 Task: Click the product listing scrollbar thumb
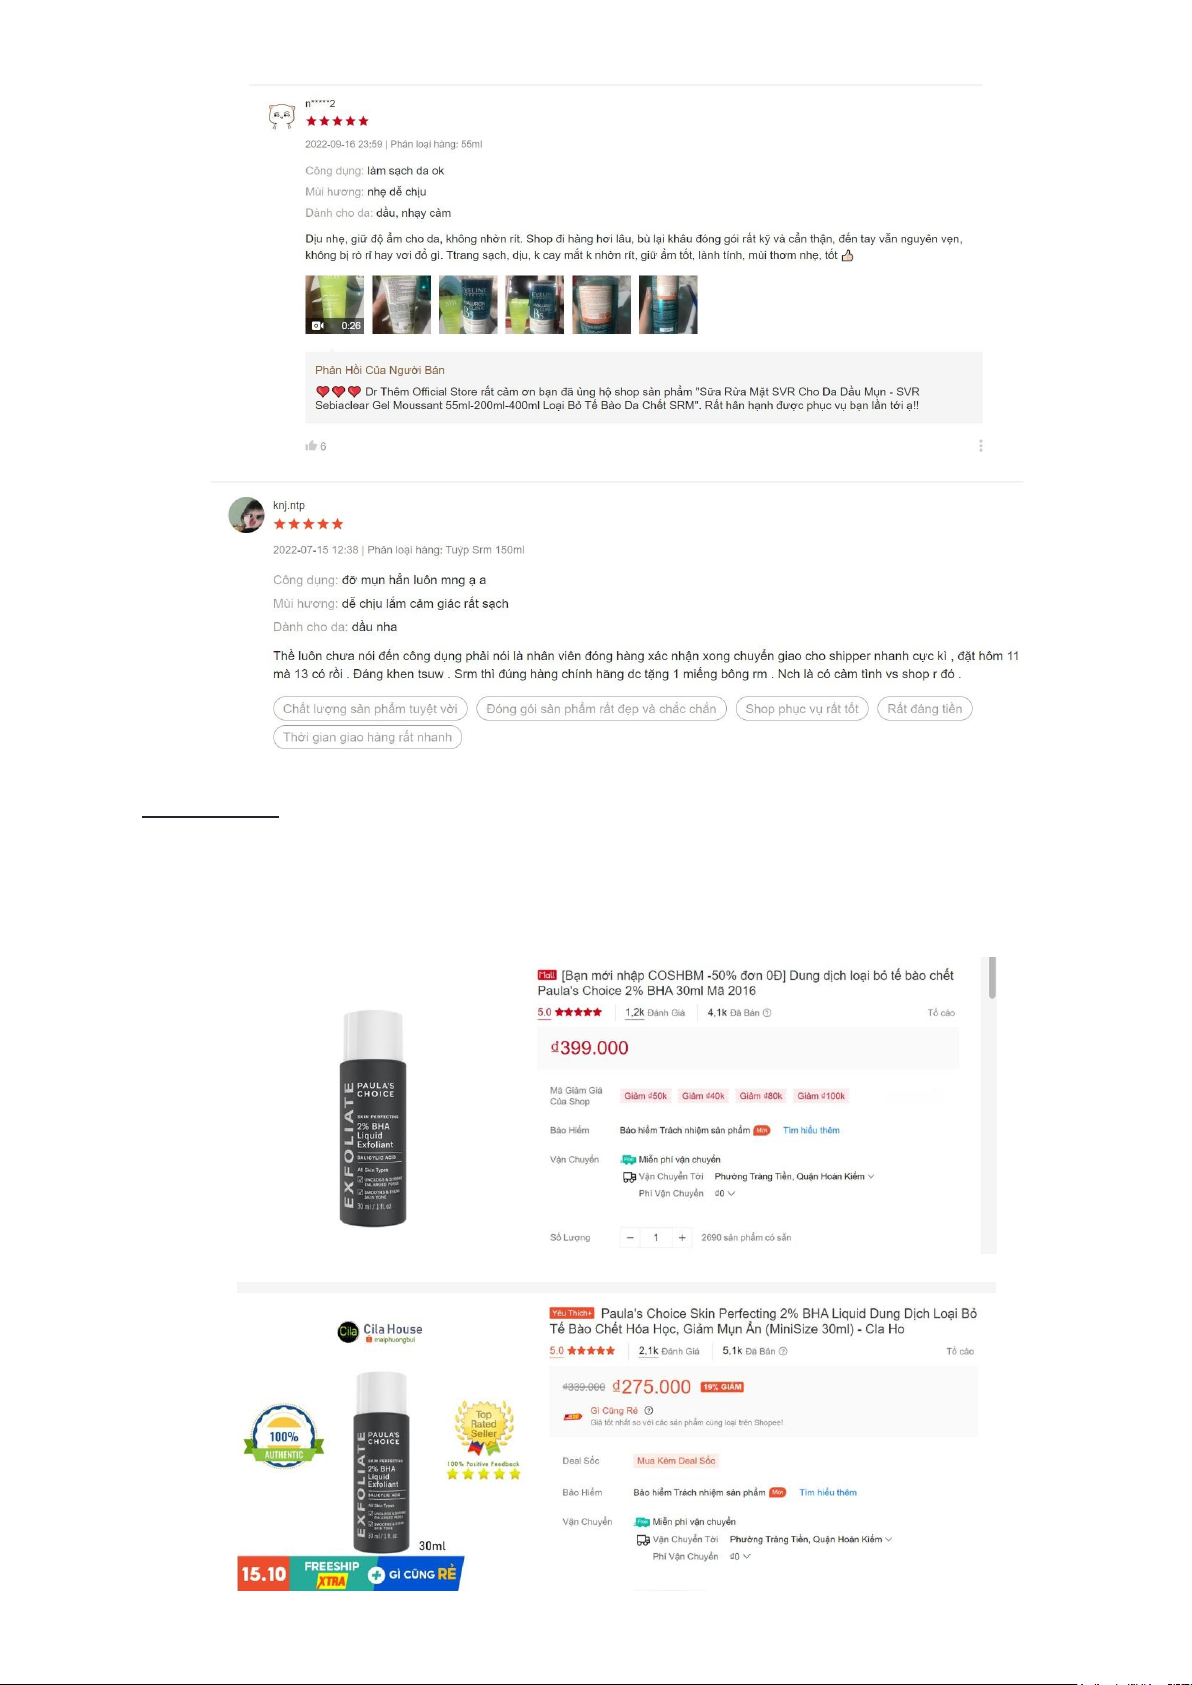pyautogui.click(x=992, y=978)
